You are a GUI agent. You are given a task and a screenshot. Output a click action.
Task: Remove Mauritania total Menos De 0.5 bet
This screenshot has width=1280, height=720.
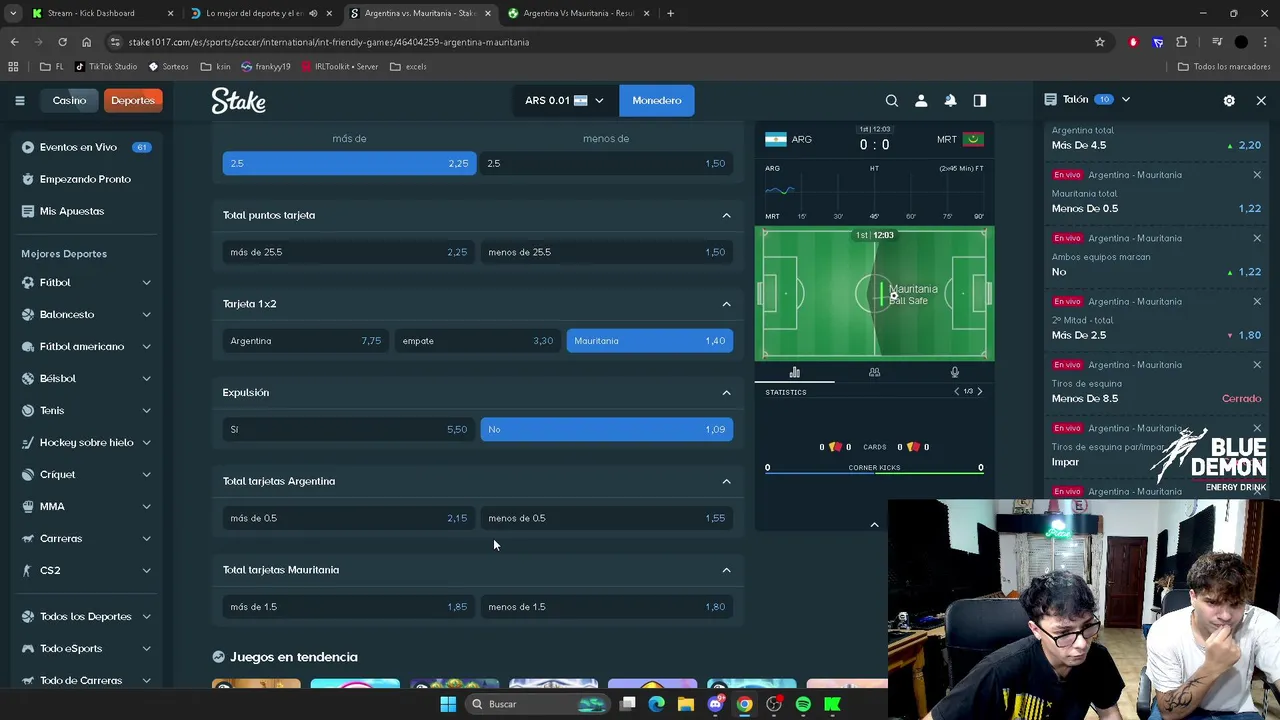(x=1257, y=175)
